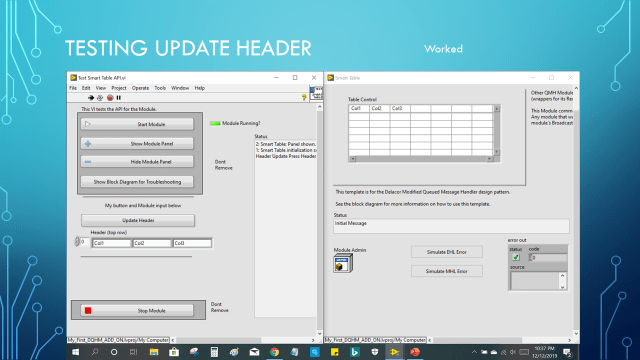Viewport: 640px width, 360px height.
Task: Click the Col3 header input field
Action: (192, 243)
